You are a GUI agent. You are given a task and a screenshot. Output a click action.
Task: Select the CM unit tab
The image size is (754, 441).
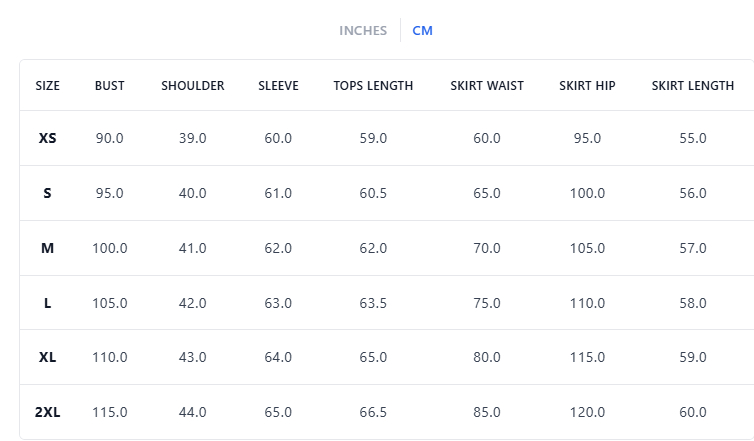(422, 31)
